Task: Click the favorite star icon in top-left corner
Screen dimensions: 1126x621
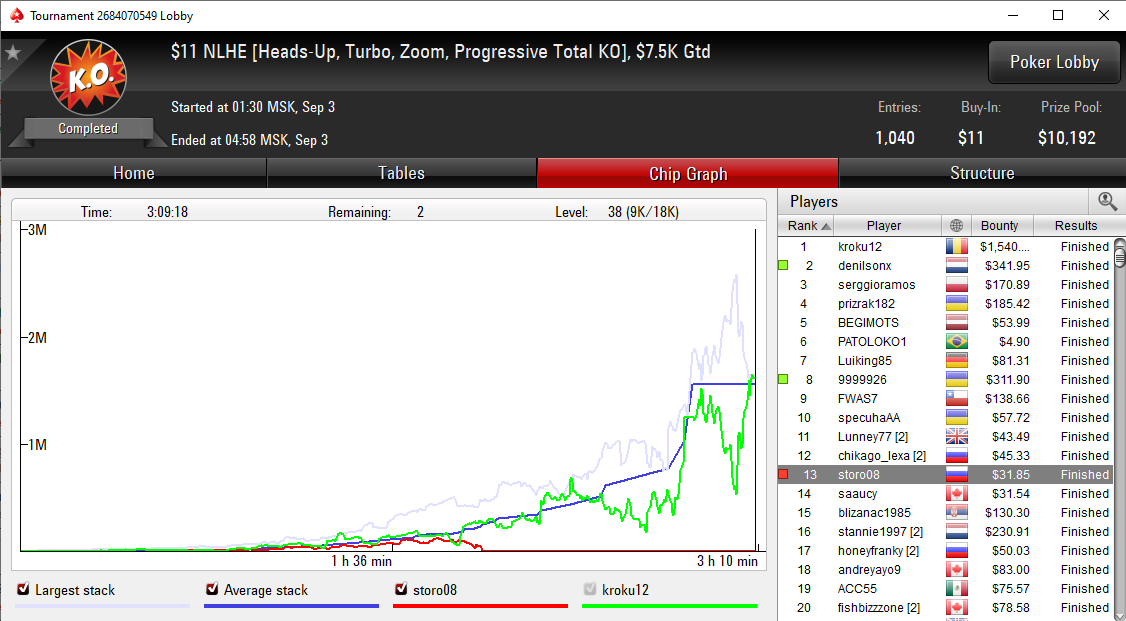Action: [12, 52]
